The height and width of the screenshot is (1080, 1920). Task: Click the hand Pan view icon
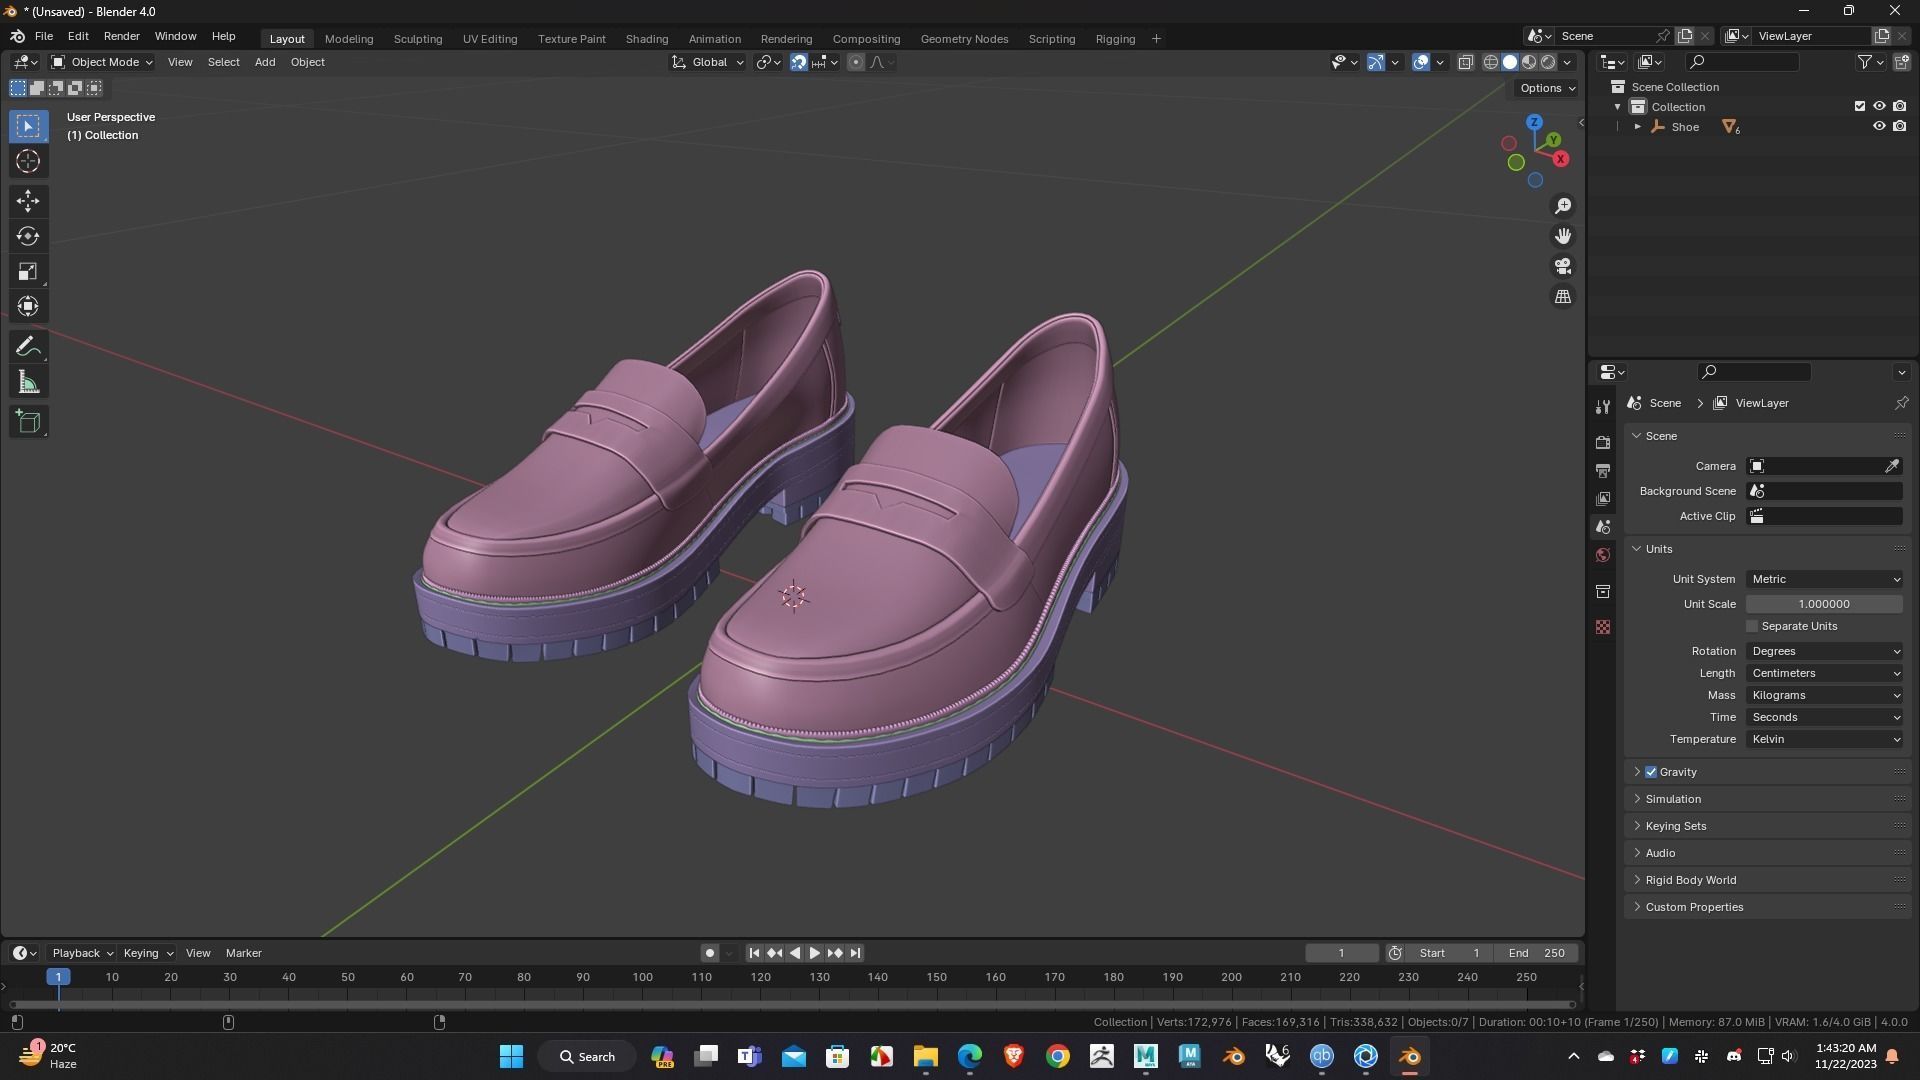click(1563, 236)
